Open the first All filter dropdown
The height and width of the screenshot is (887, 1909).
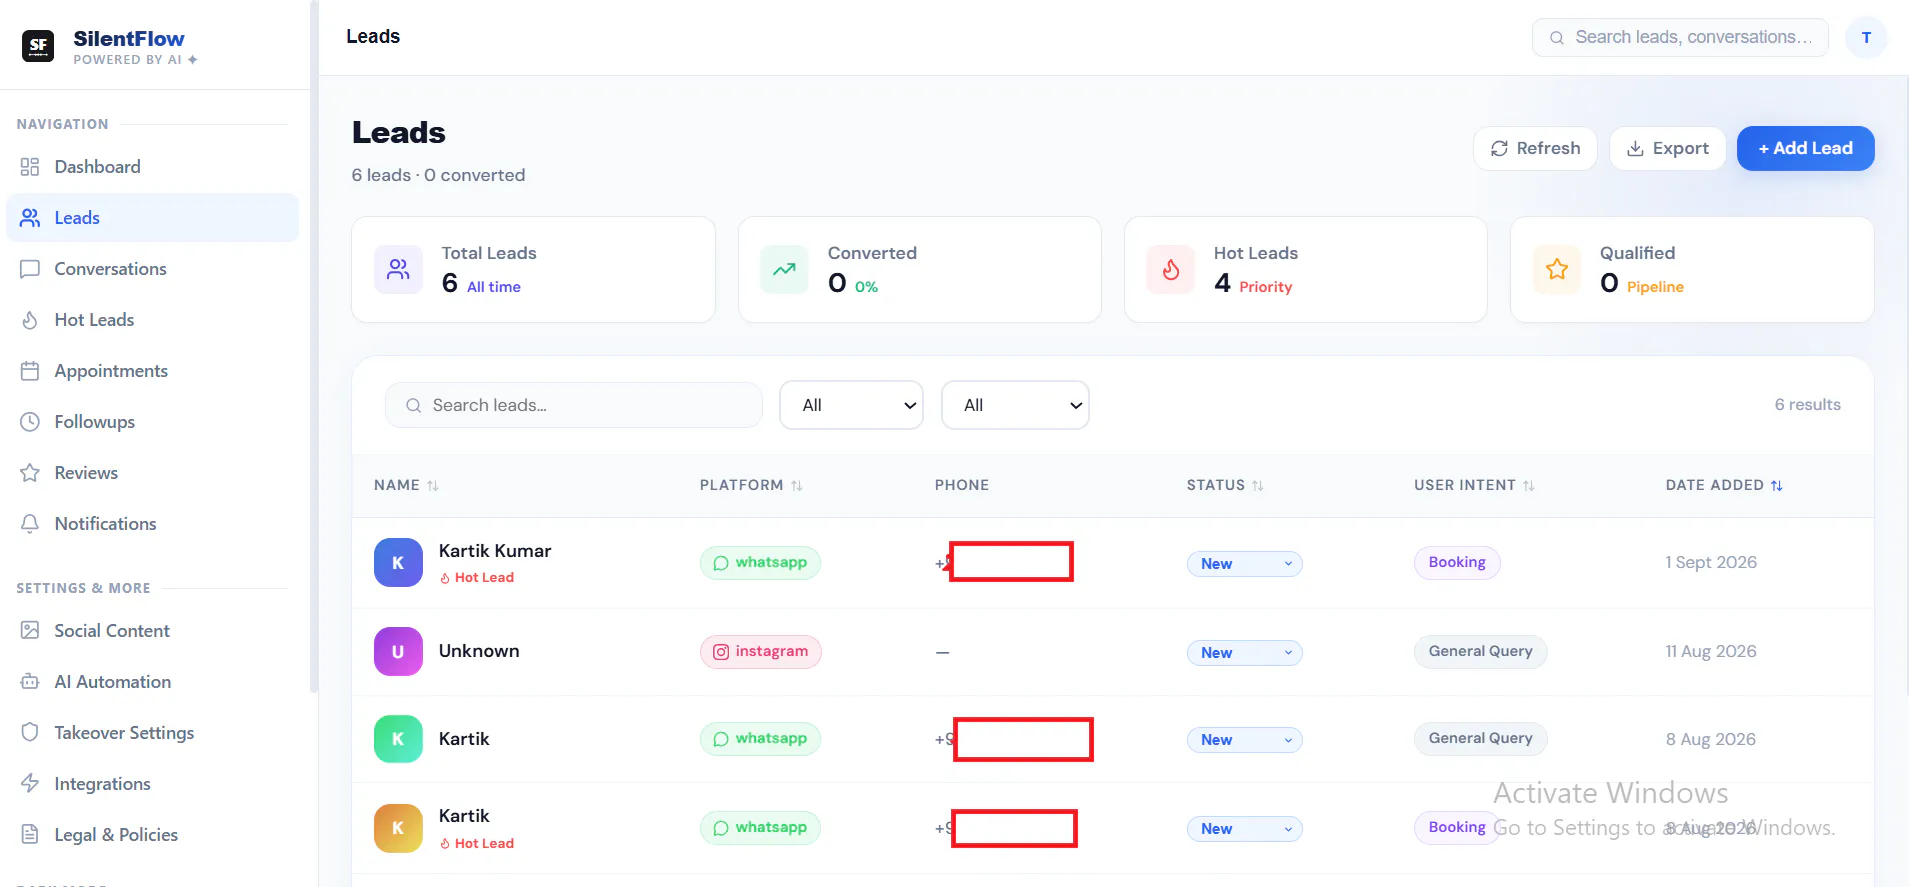click(851, 405)
